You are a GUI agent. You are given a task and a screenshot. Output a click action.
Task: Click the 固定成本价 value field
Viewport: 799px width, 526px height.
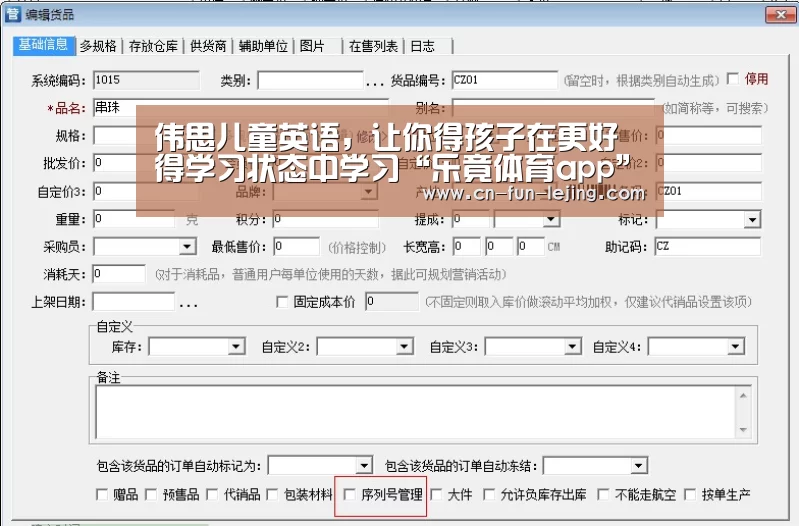pos(392,302)
